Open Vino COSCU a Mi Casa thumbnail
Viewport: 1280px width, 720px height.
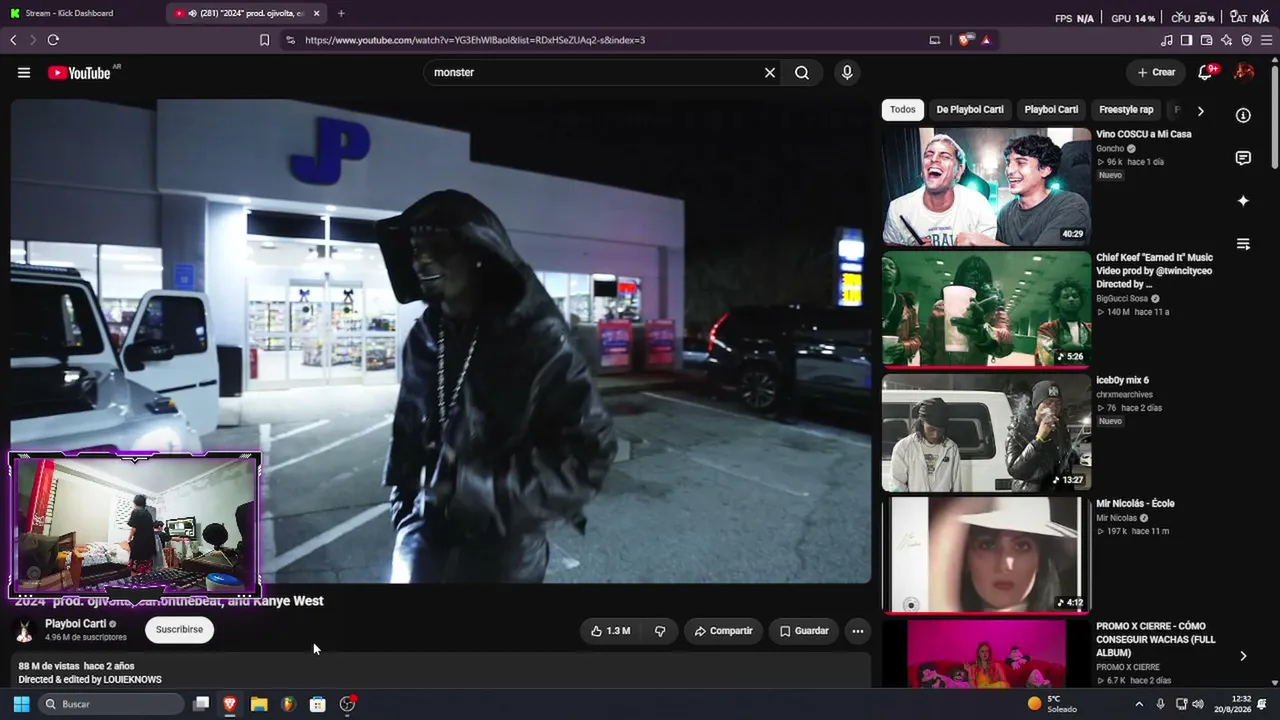click(x=986, y=186)
